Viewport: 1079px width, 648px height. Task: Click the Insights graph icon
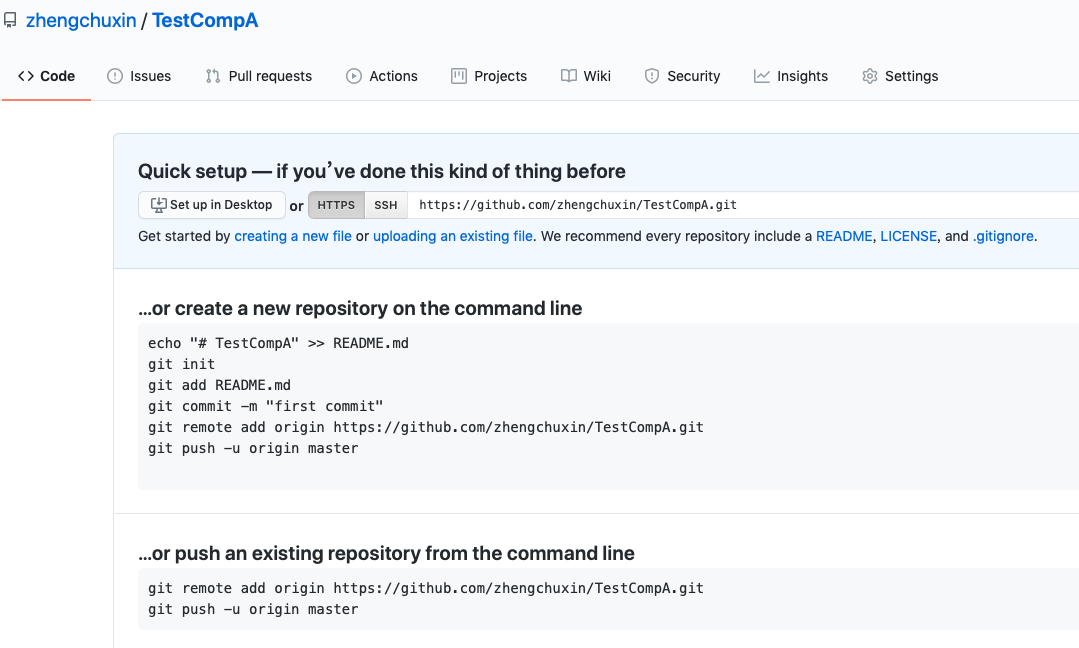[762, 76]
